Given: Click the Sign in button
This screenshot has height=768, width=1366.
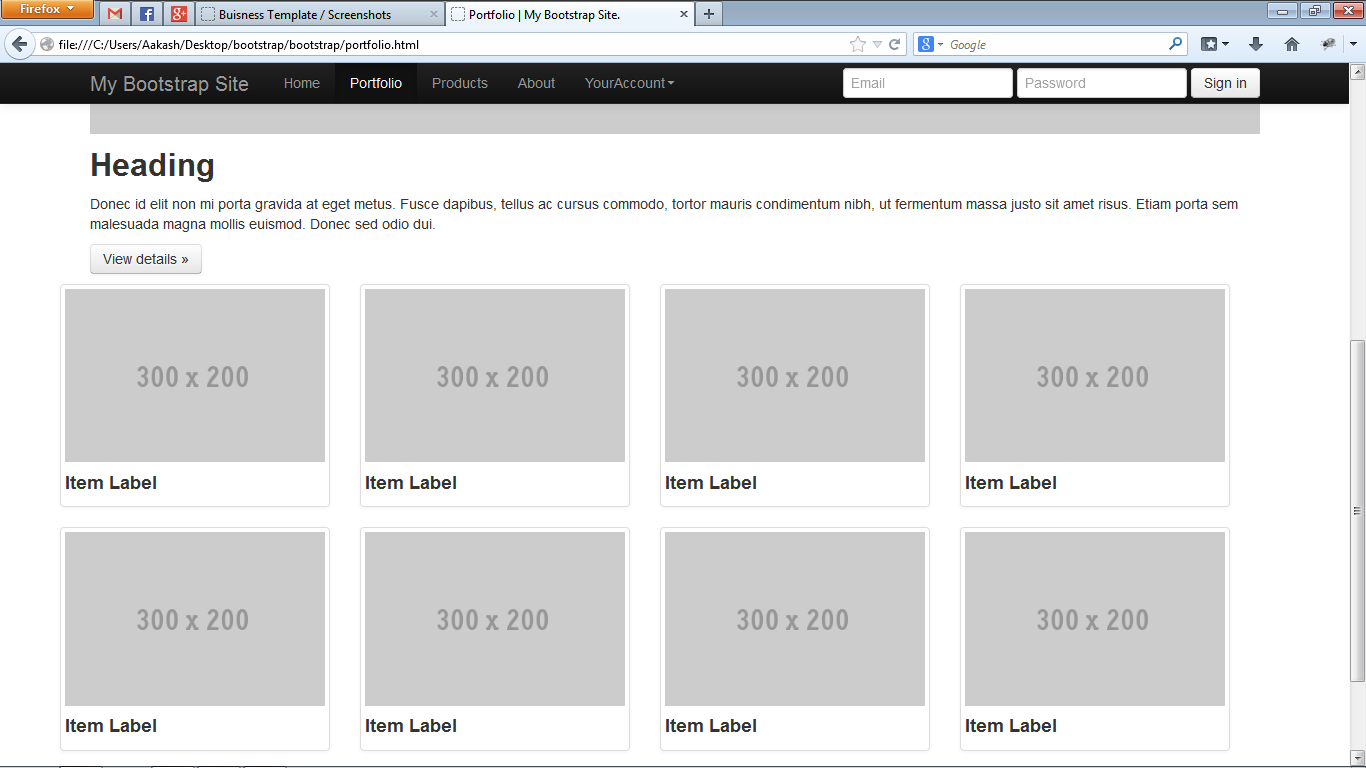Looking at the screenshot, I should [x=1224, y=83].
